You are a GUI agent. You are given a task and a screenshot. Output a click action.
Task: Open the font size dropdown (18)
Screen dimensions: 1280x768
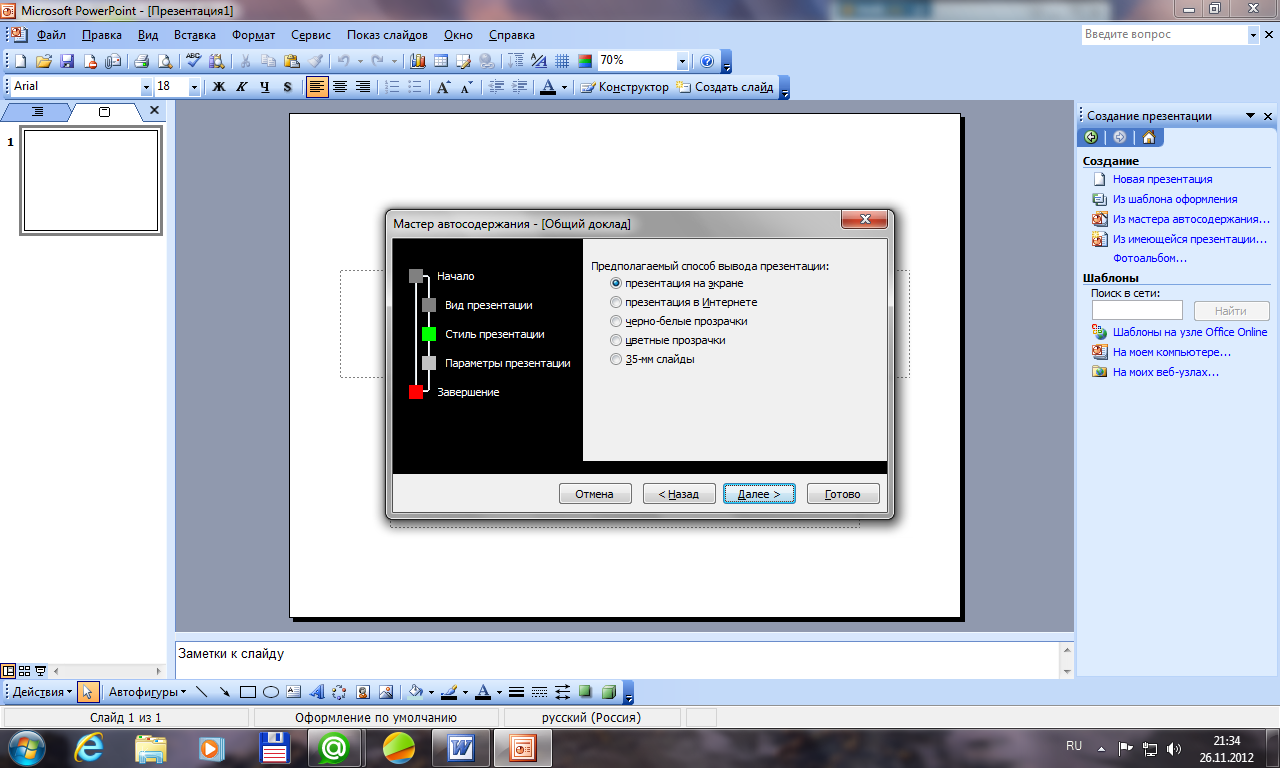(x=194, y=87)
